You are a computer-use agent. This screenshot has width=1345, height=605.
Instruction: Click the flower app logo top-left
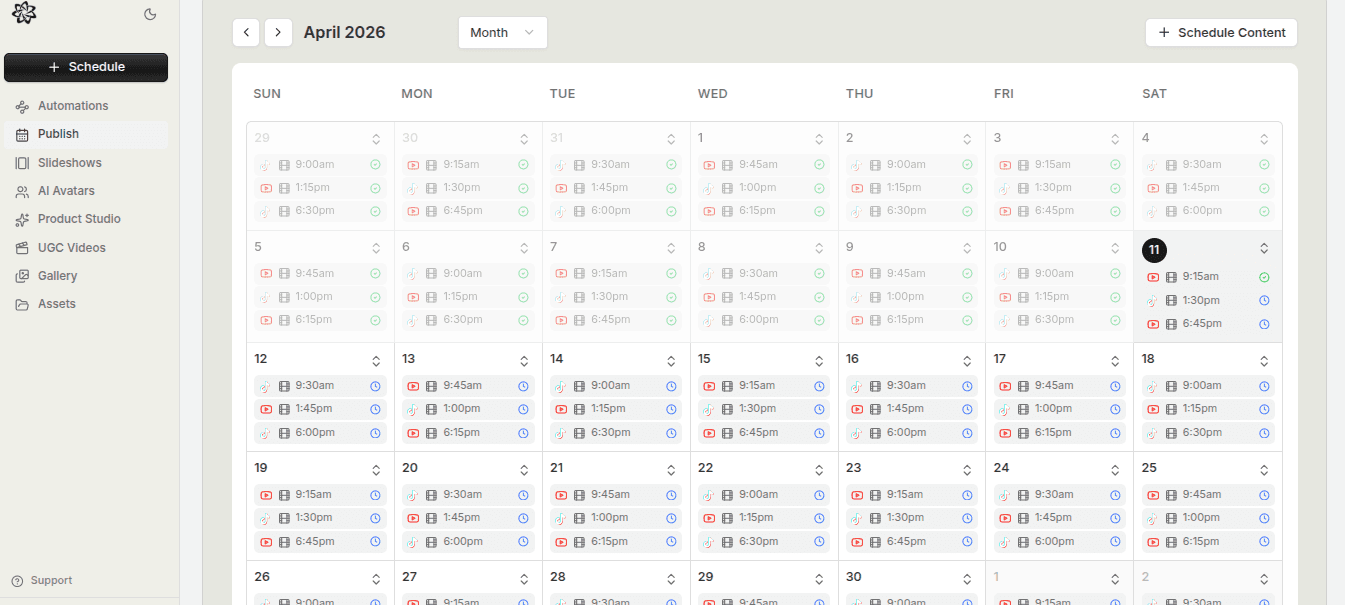pos(24,14)
